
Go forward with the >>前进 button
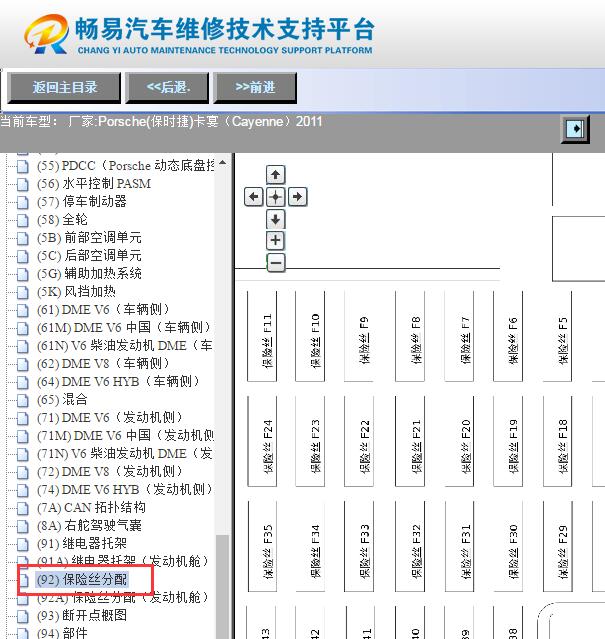(255, 87)
